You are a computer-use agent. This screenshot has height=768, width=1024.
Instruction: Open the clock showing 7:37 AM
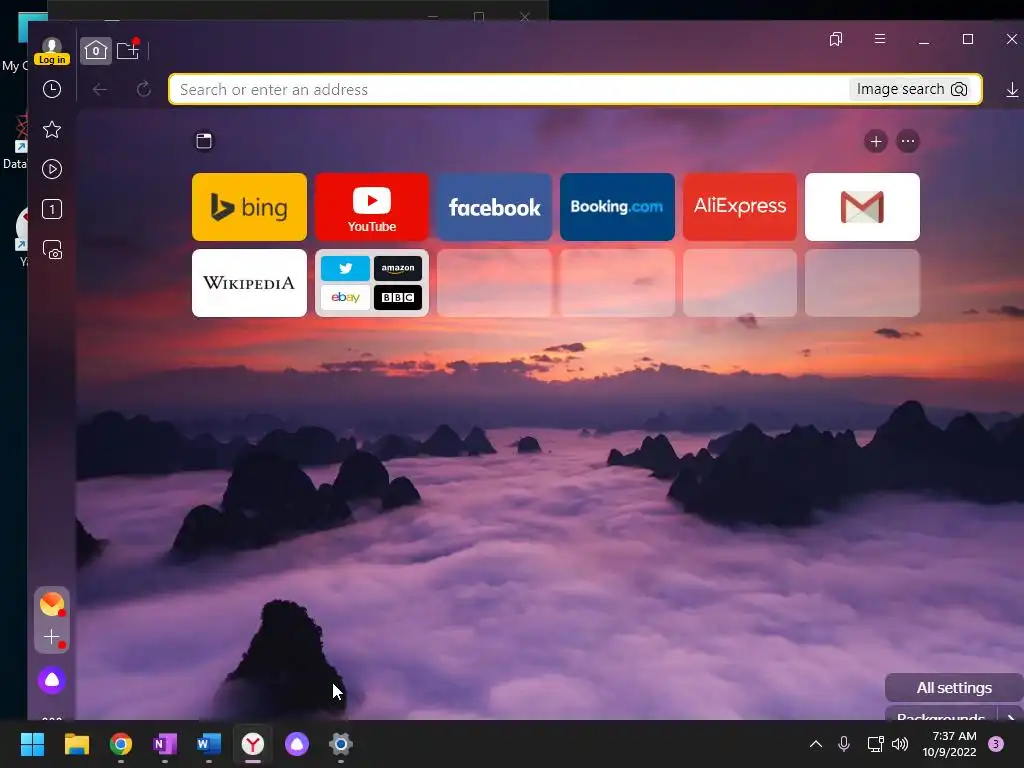tap(949, 744)
